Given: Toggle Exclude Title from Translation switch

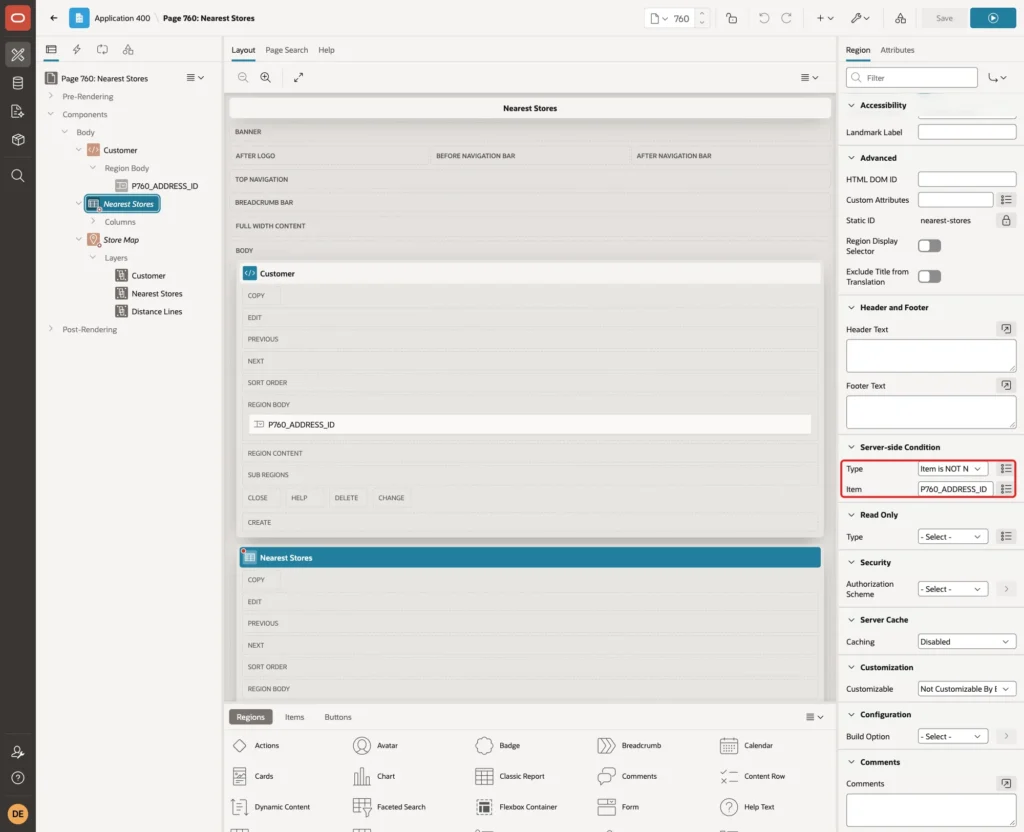Looking at the screenshot, I should [929, 277].
